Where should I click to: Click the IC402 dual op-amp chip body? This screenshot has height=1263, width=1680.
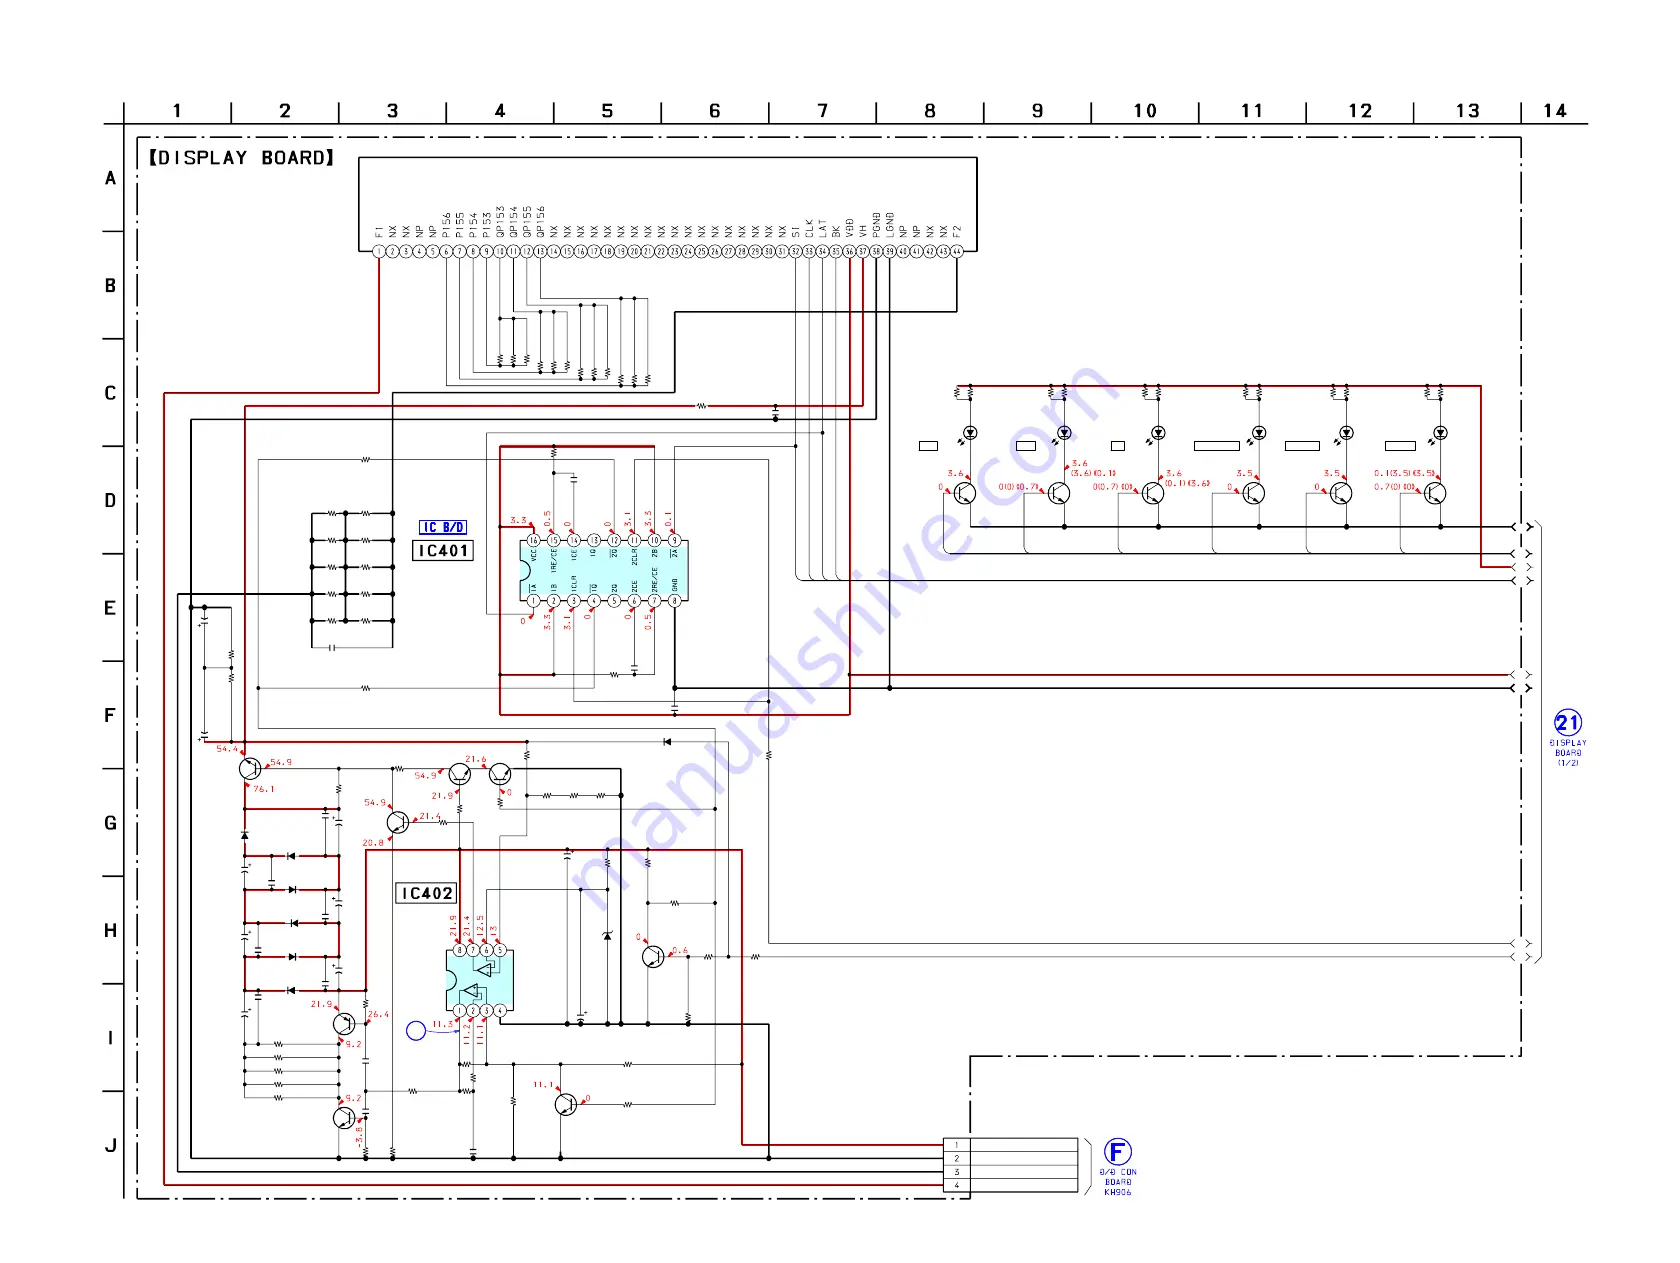tap(479, 980)
